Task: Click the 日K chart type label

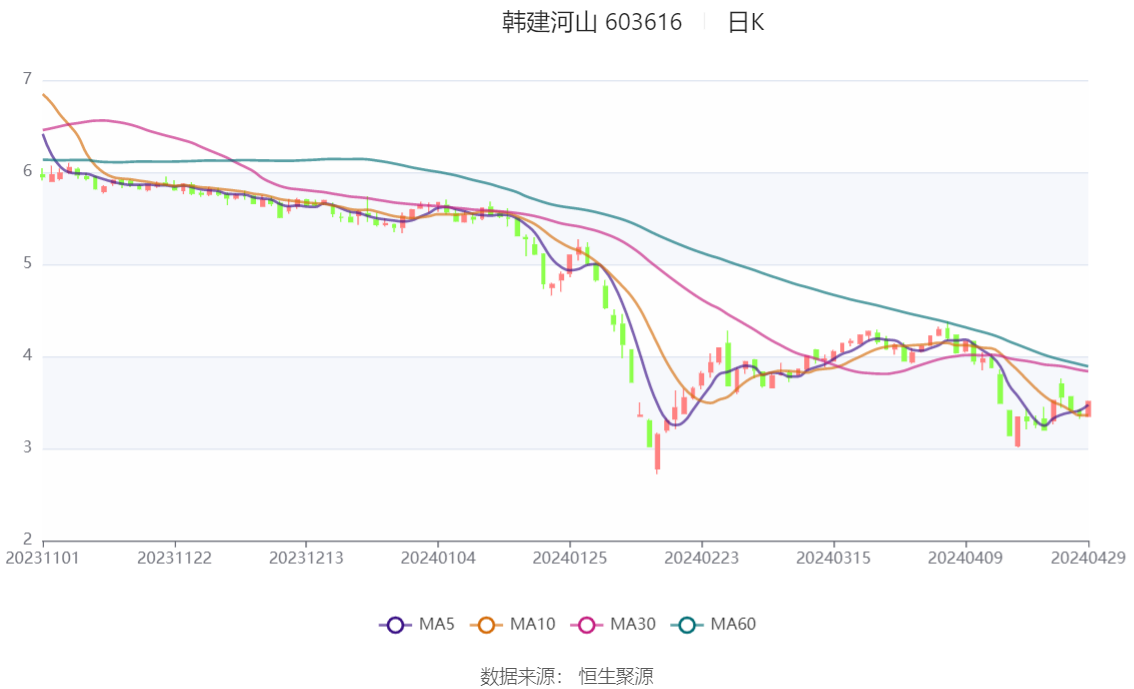Action: (746, 22)
